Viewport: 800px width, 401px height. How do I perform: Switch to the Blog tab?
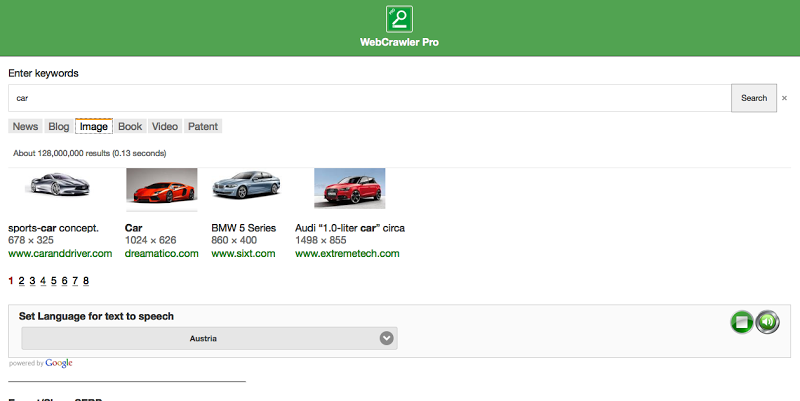[59, 127]
